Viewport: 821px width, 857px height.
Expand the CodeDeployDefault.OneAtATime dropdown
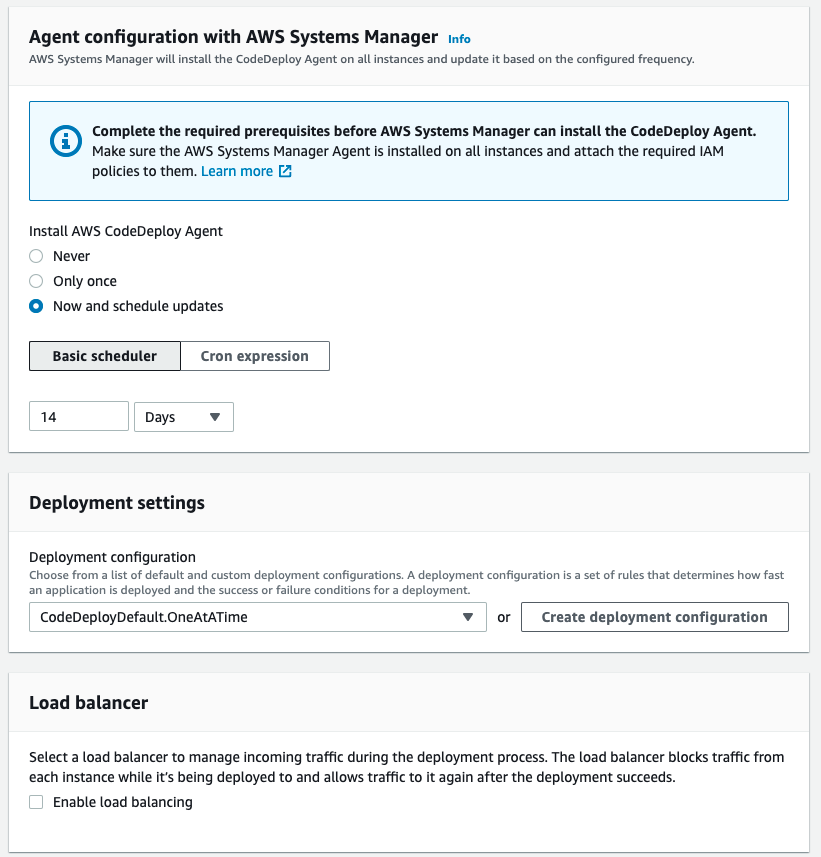257,617
